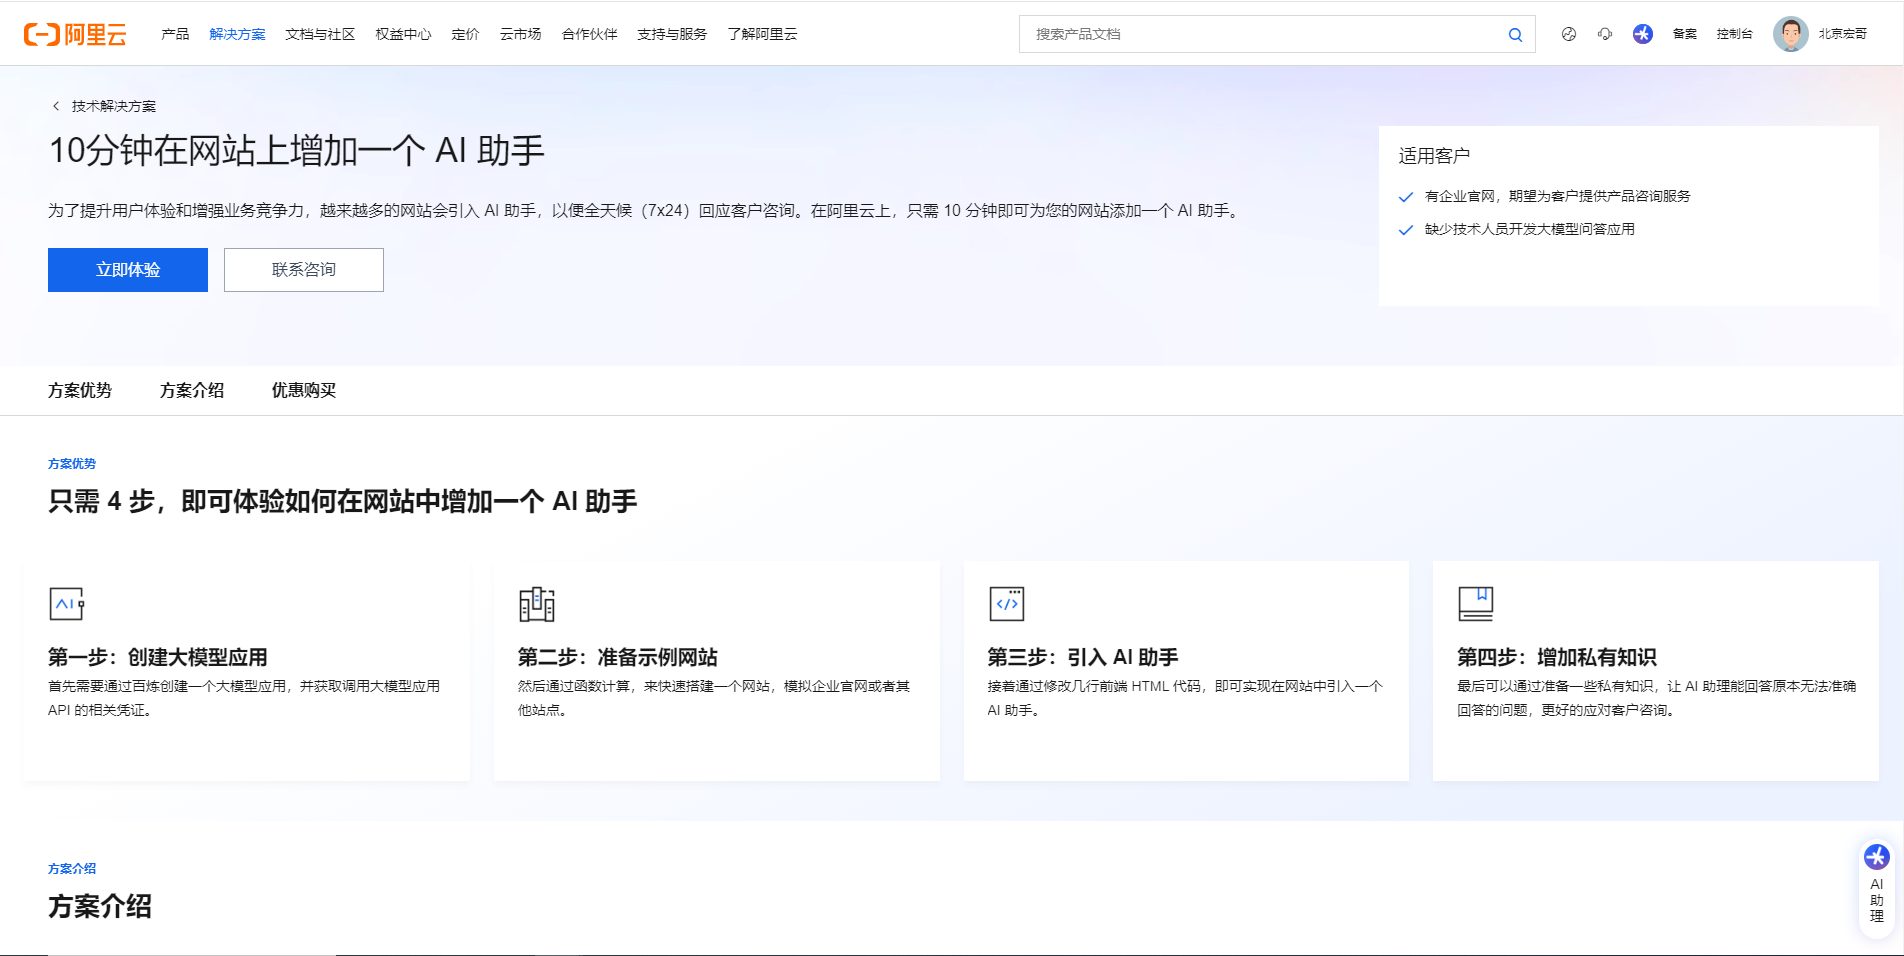Open the 支持与服务 menu
1904x956 pixels.
[672, 34]
